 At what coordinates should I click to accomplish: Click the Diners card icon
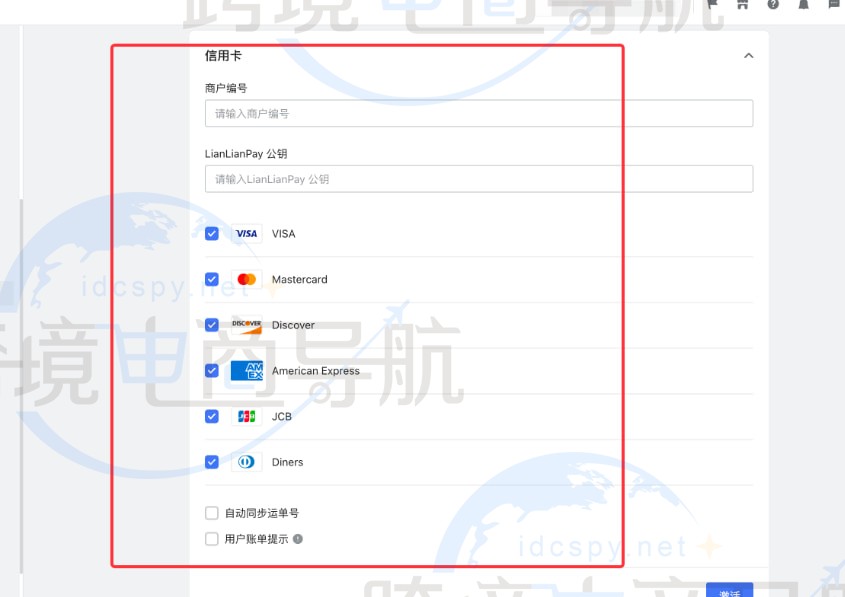coord(246,462)
